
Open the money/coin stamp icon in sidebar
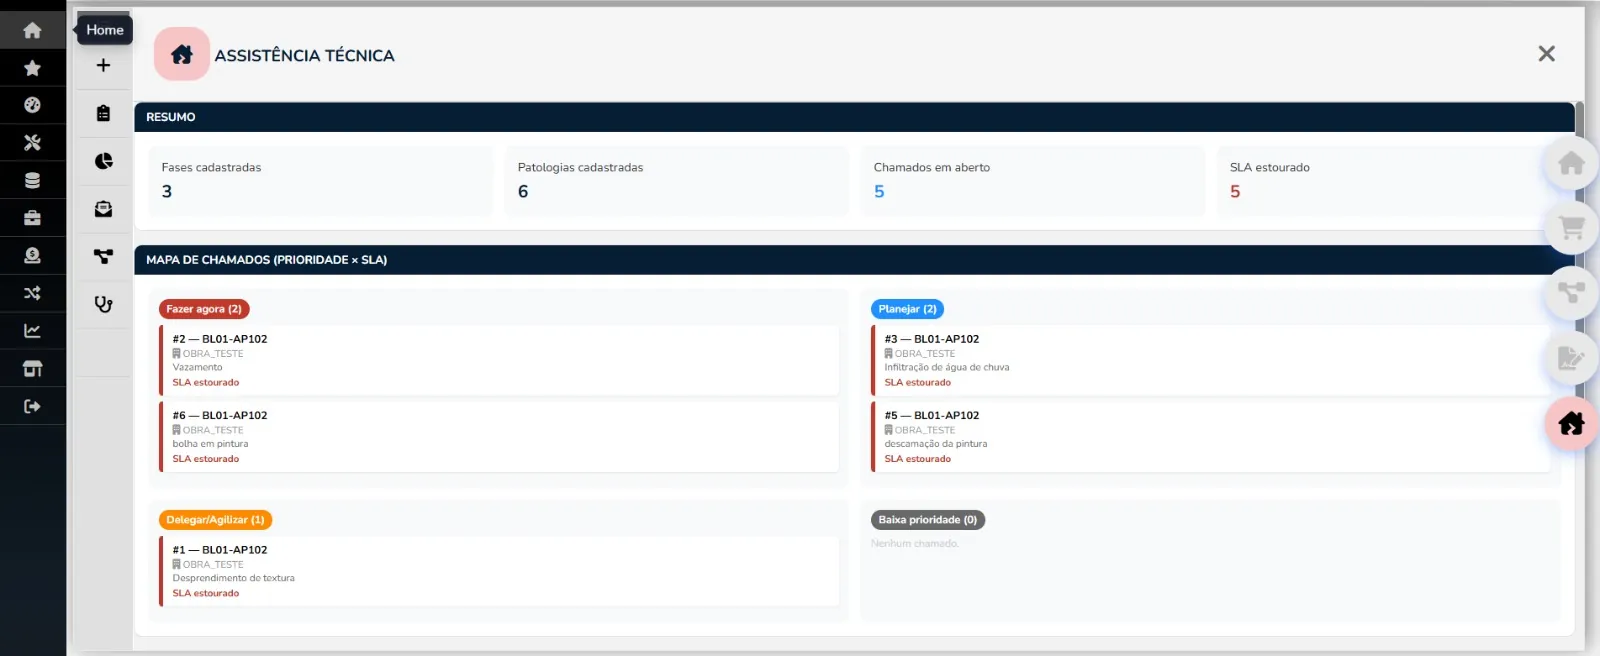coord(32,256)
